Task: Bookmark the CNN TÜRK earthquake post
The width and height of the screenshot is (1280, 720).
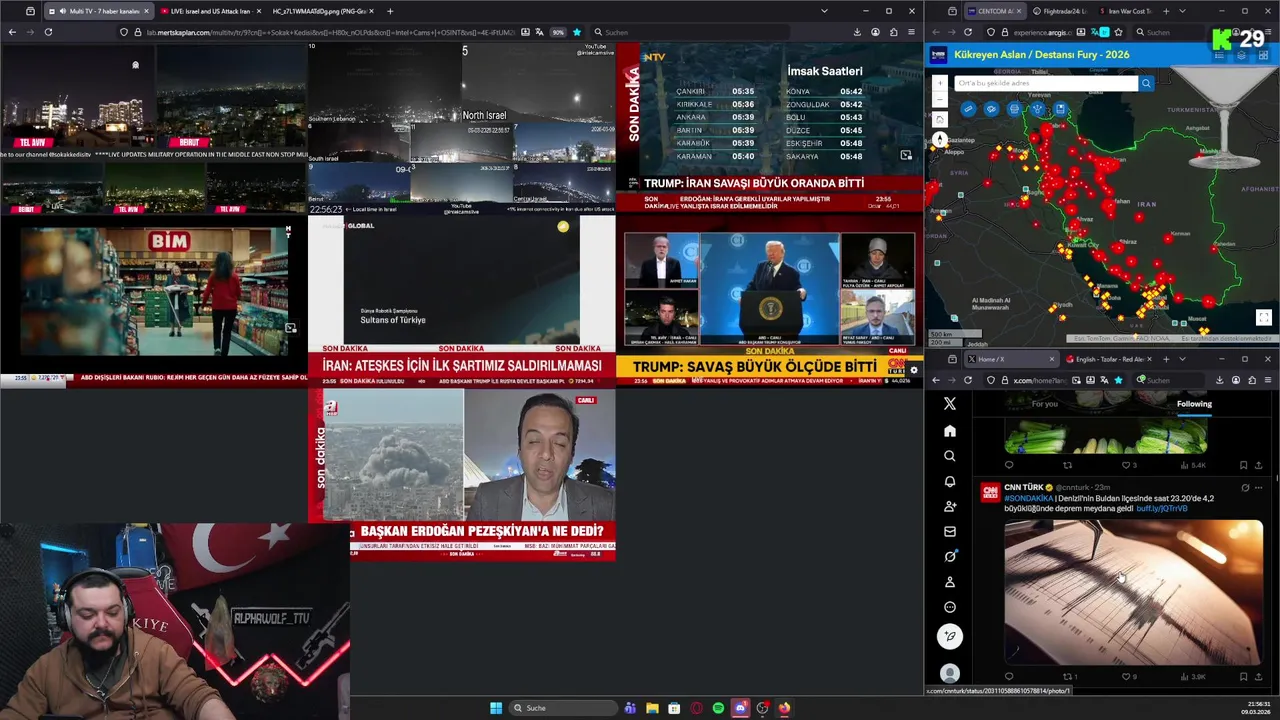Action: click(x=1243, y=677)
